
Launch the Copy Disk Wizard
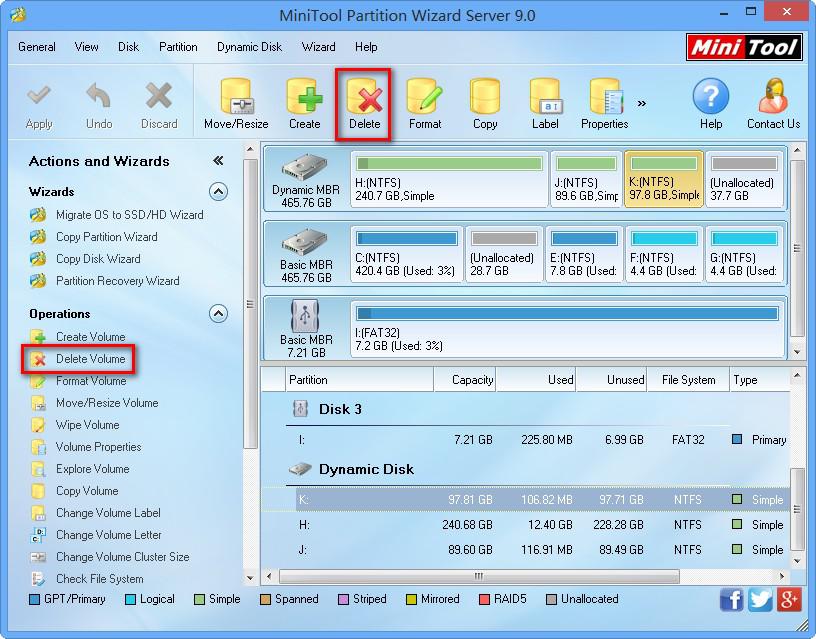click(86, 259)
